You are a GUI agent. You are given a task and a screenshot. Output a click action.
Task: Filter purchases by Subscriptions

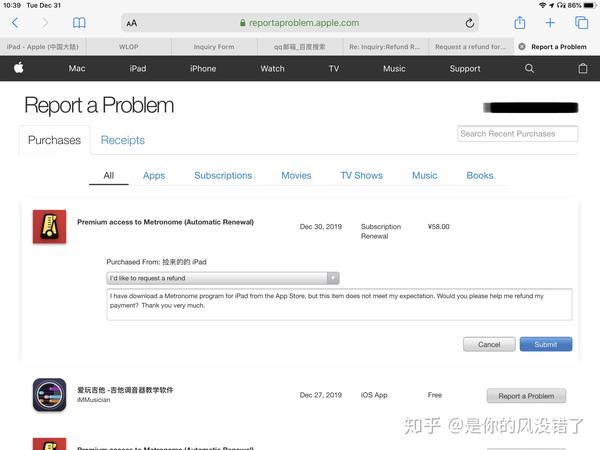click(x=223, y=176)
